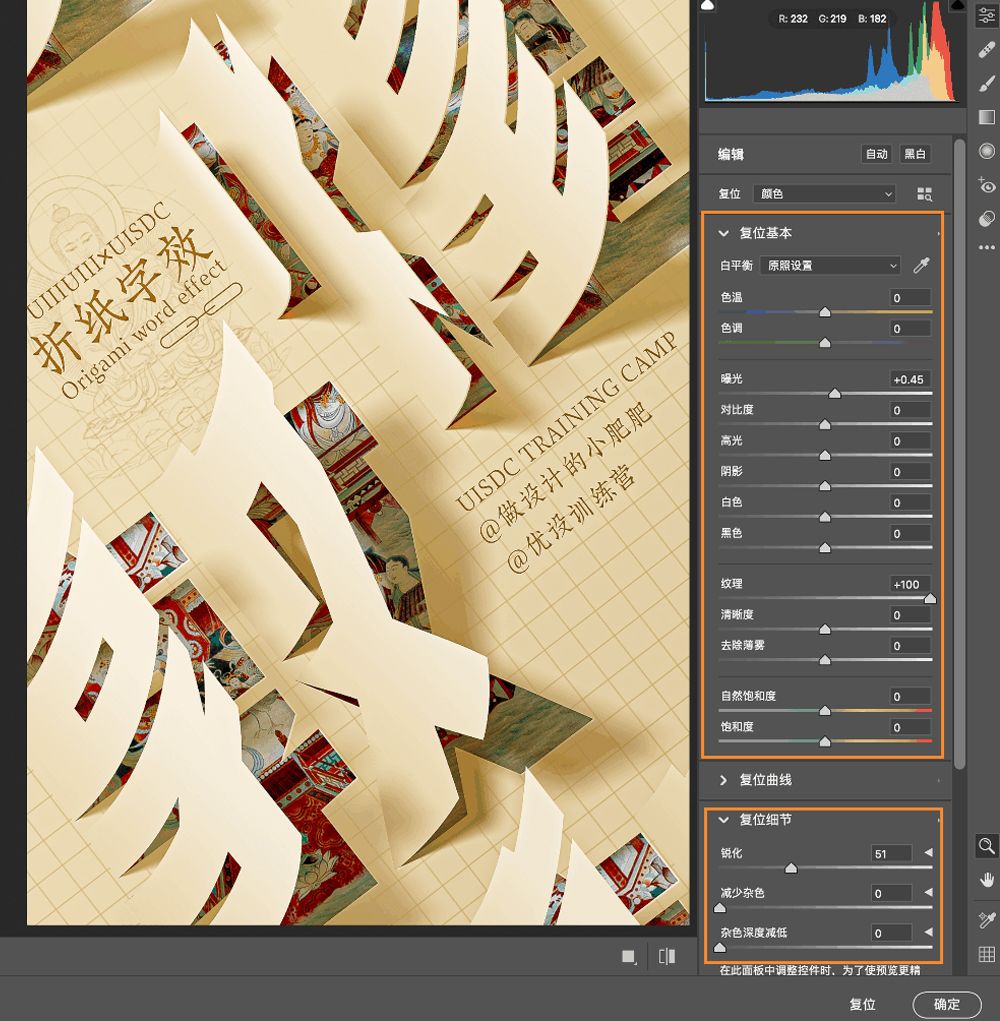
Task: Click the 黑白 black and white button
Action: [915, 154]
